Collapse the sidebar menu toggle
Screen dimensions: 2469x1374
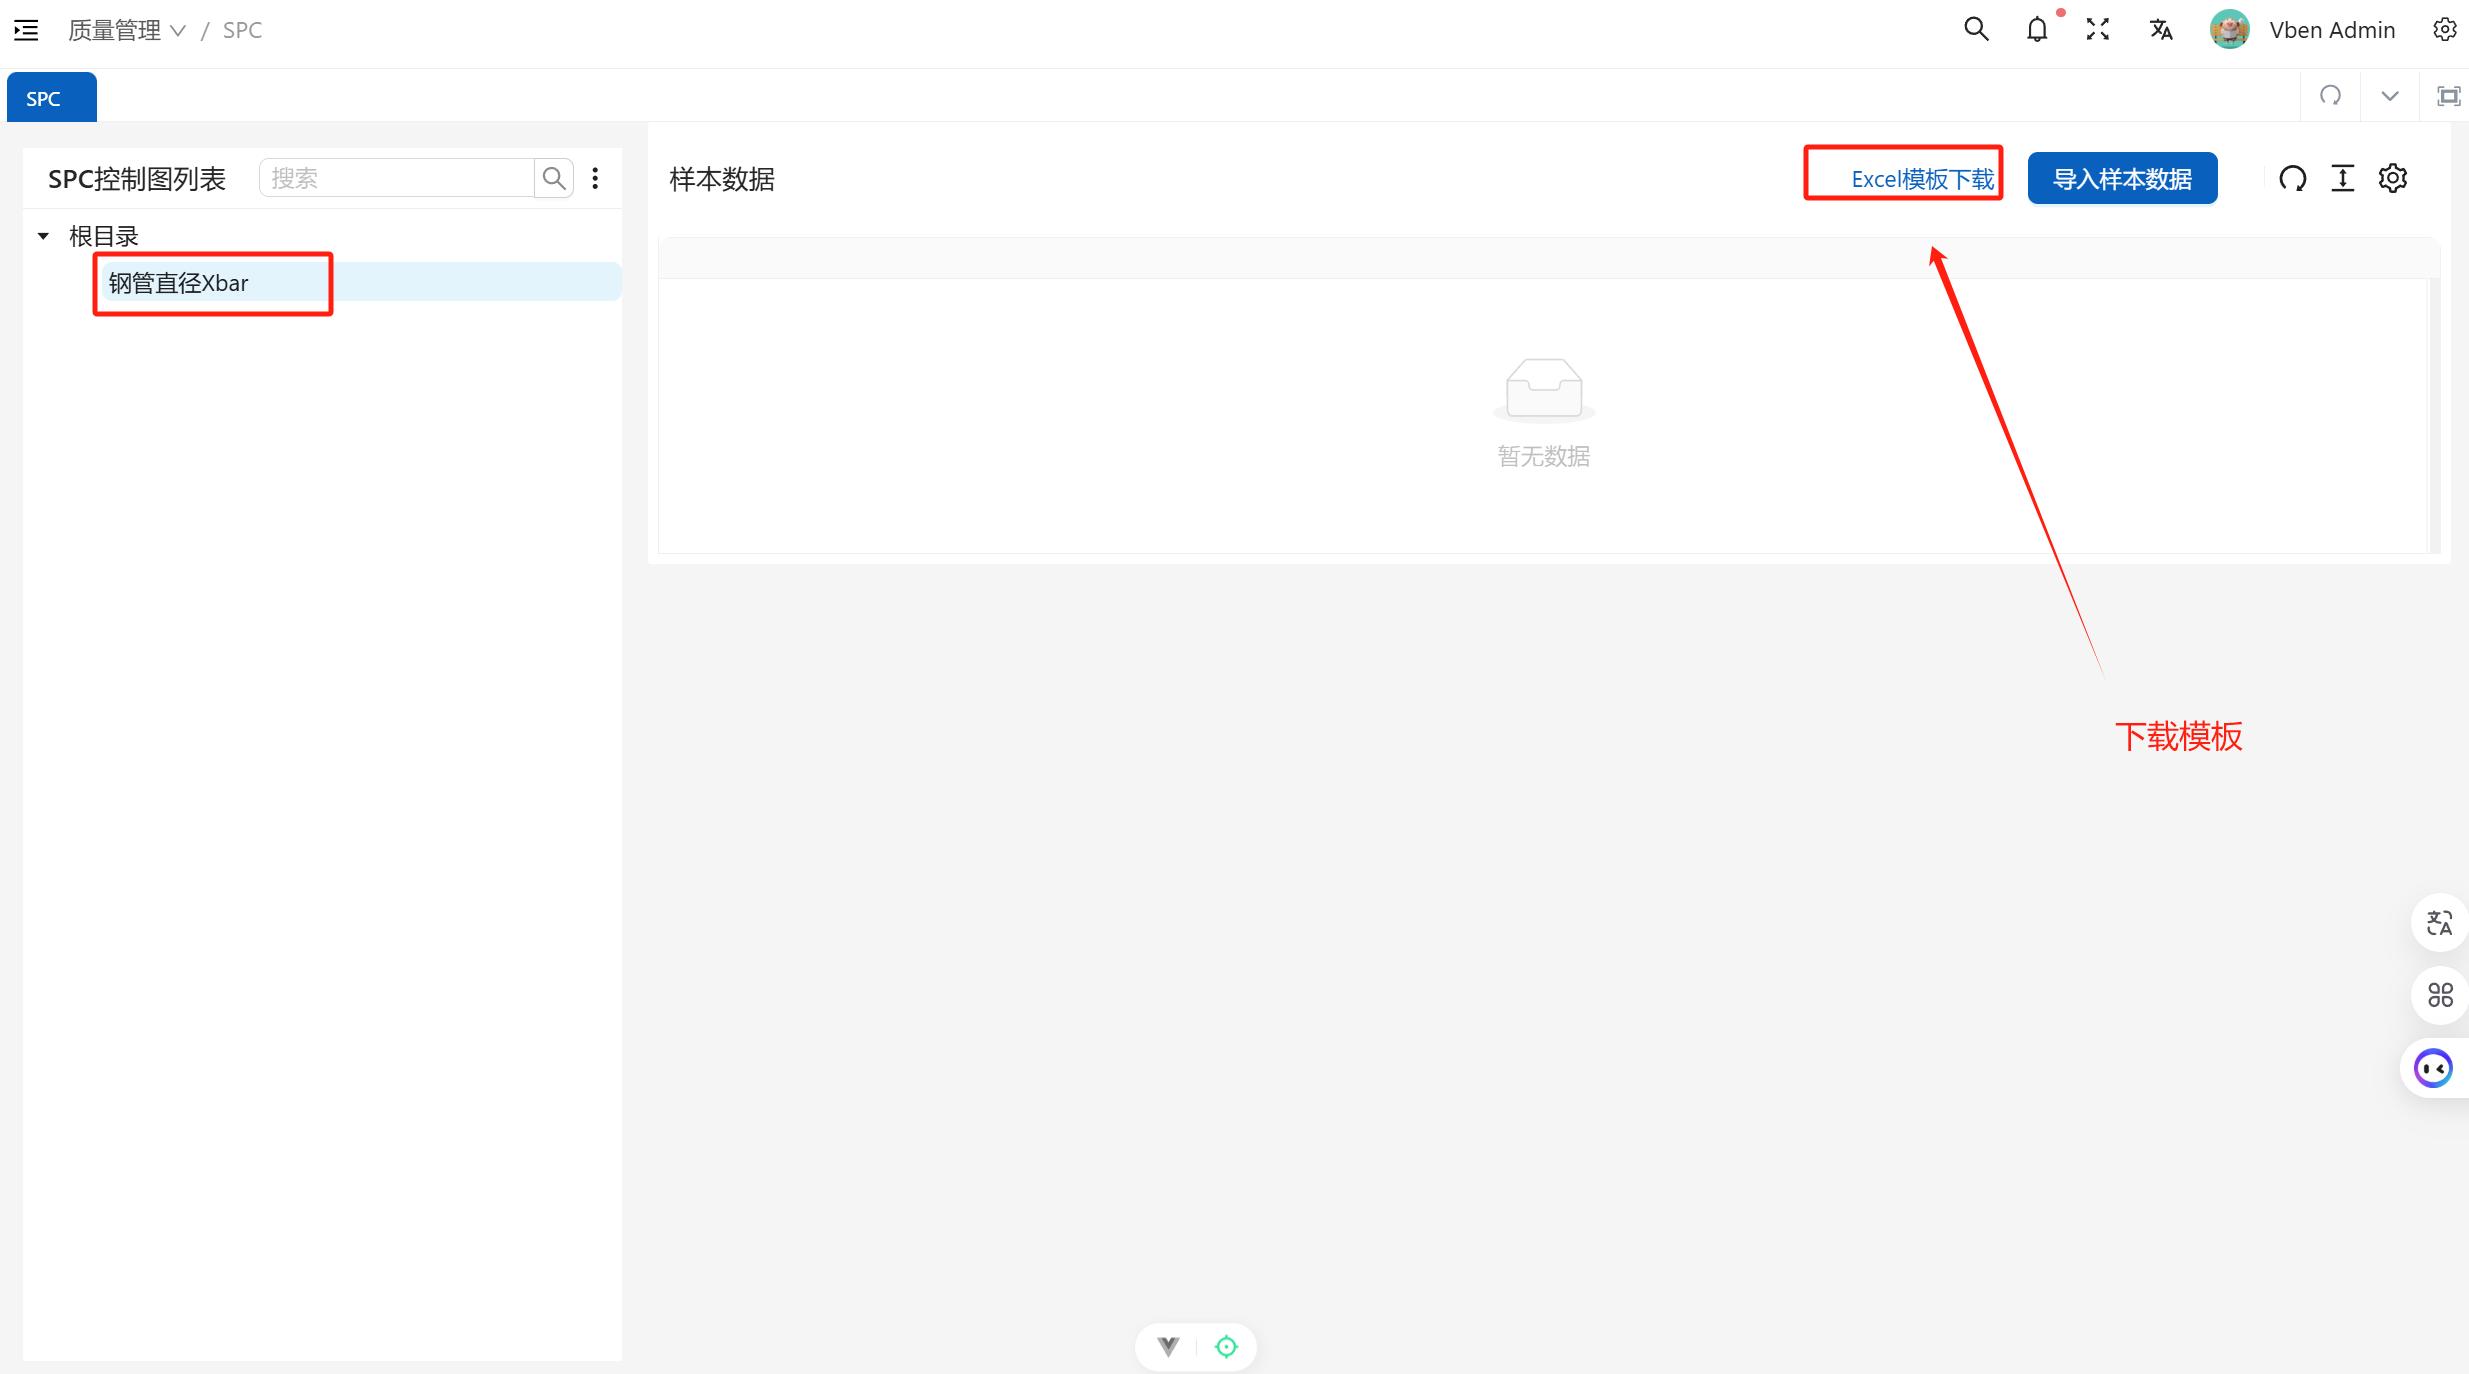pos(27,30)
